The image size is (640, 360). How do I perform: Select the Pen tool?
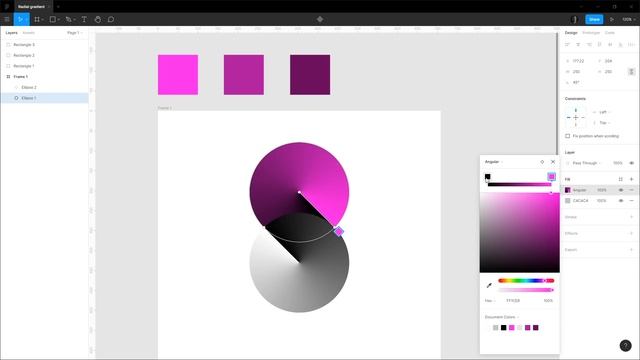(69, 19)
